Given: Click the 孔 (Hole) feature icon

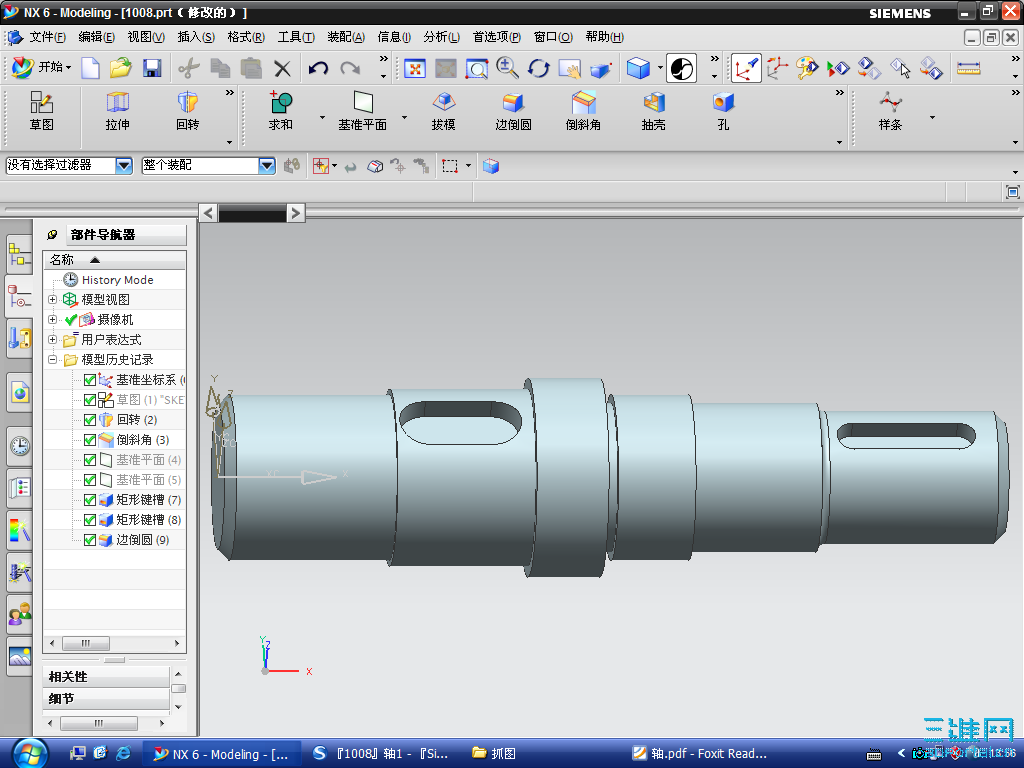Looking at the screenshot, I should (x=723, y=104).
